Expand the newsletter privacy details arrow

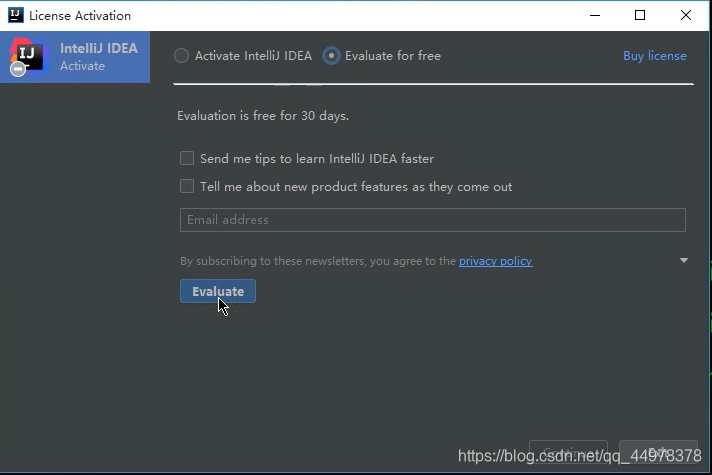tap(684, 260)
